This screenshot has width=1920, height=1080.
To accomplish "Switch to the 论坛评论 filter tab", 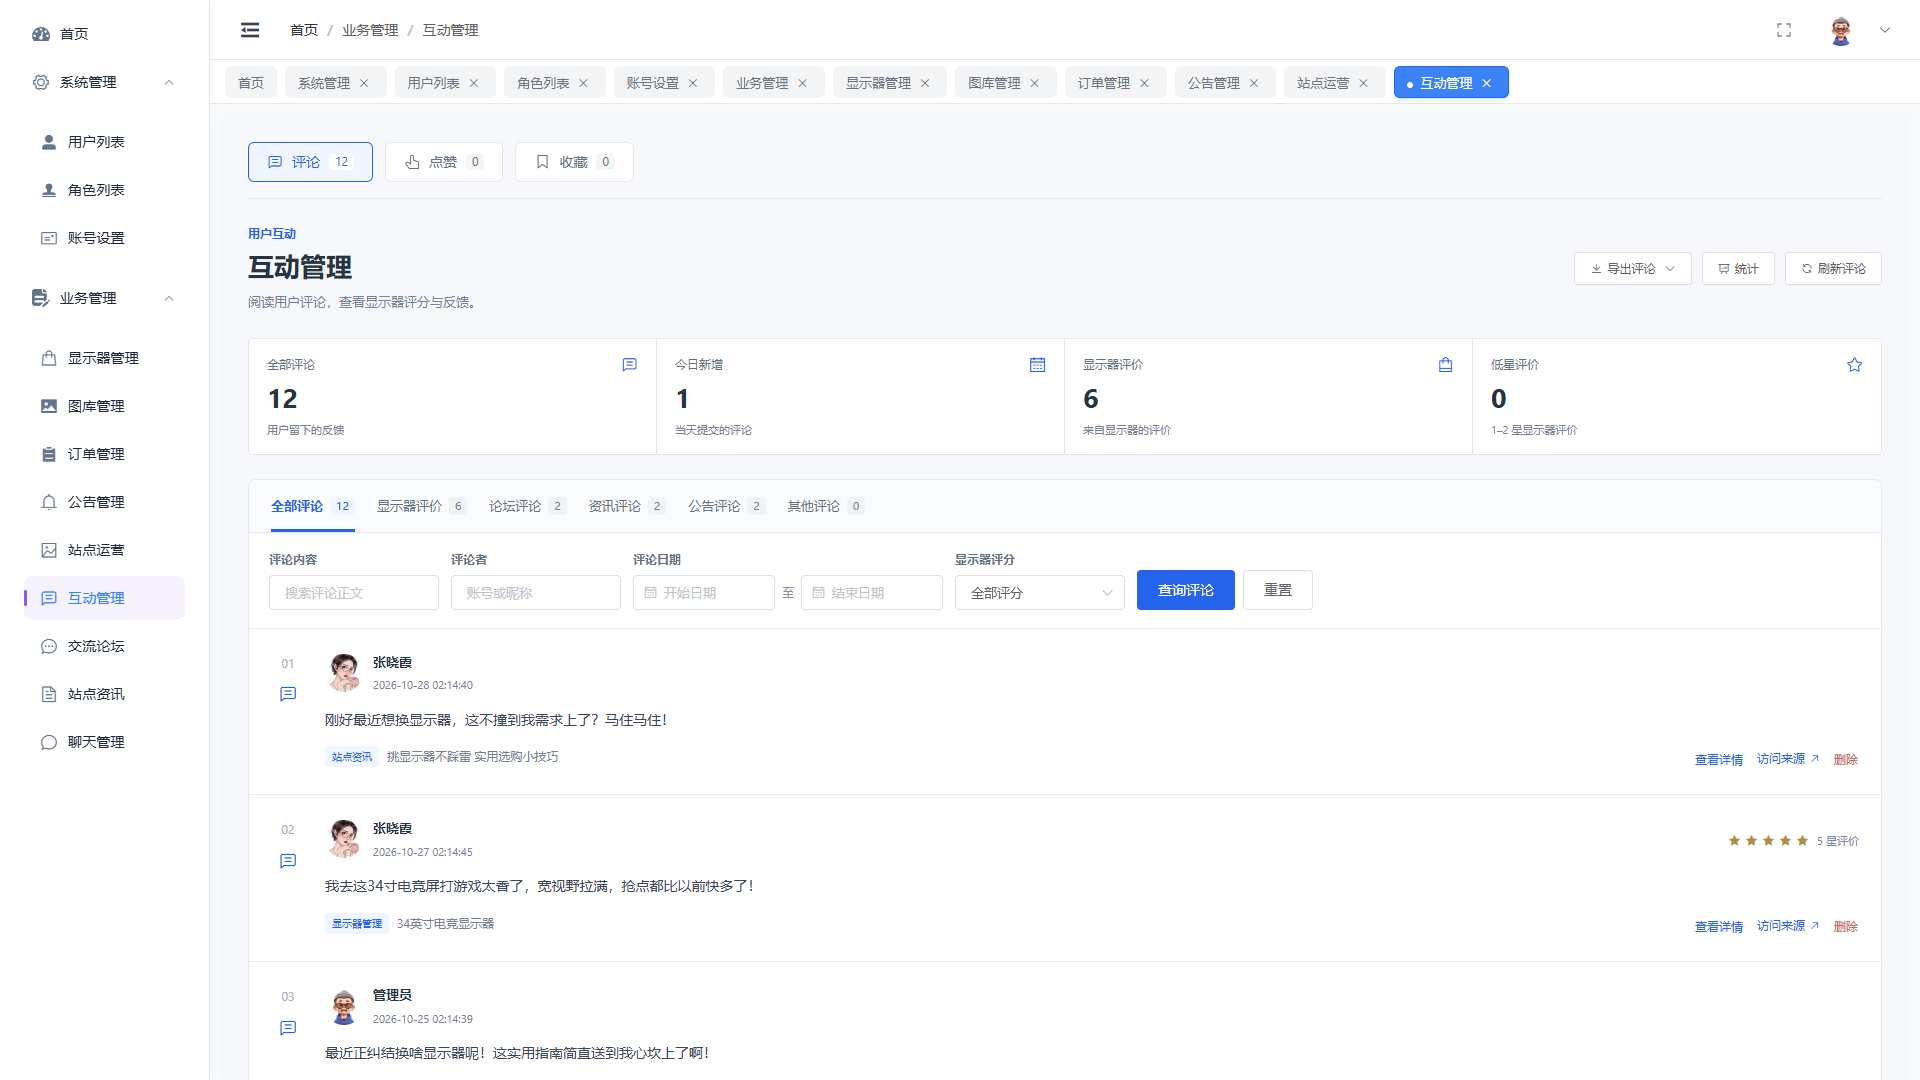I will 527,506.
